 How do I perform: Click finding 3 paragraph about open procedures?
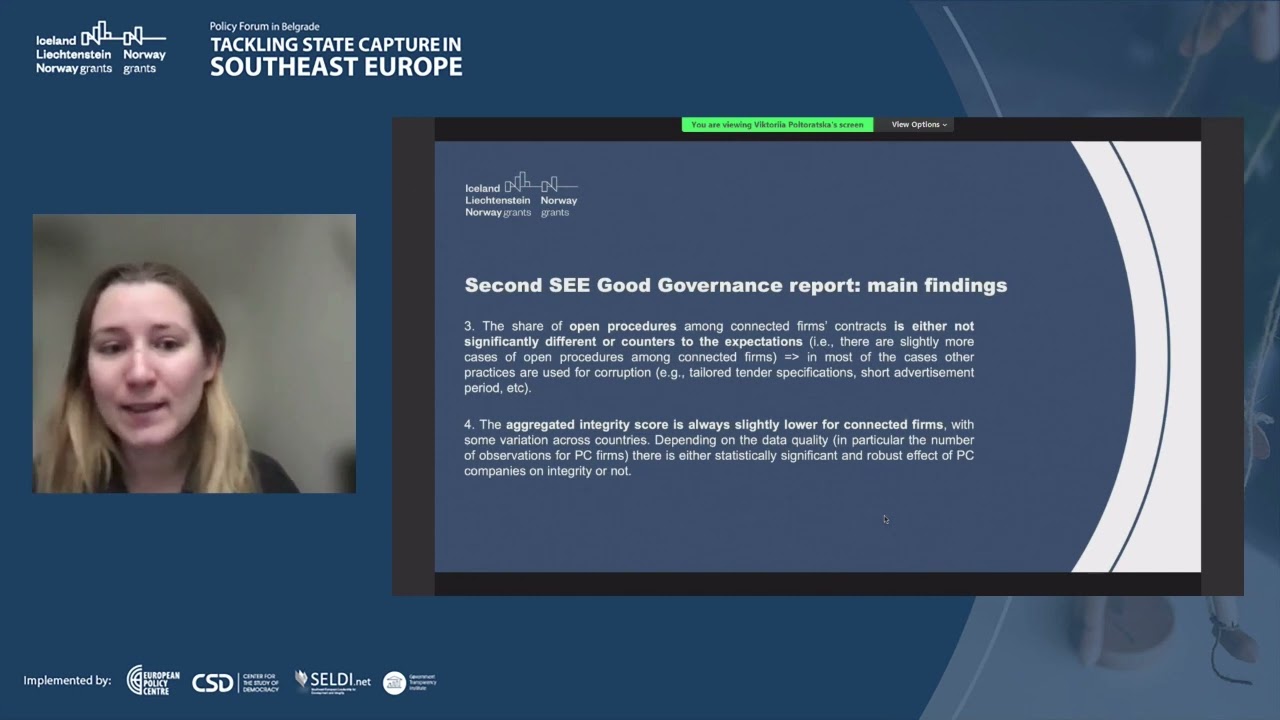[719, 357]
